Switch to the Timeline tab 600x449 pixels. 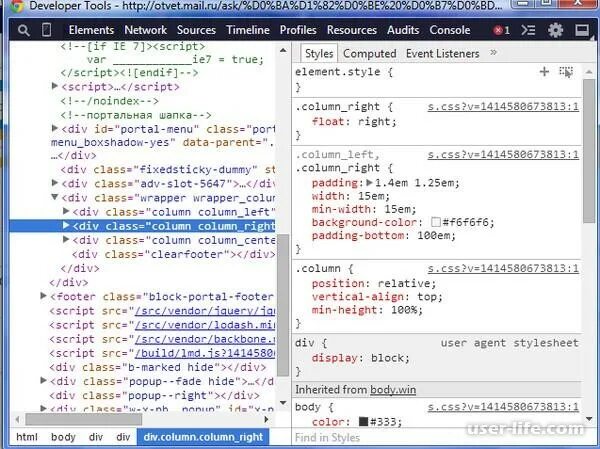click(248, 30)
